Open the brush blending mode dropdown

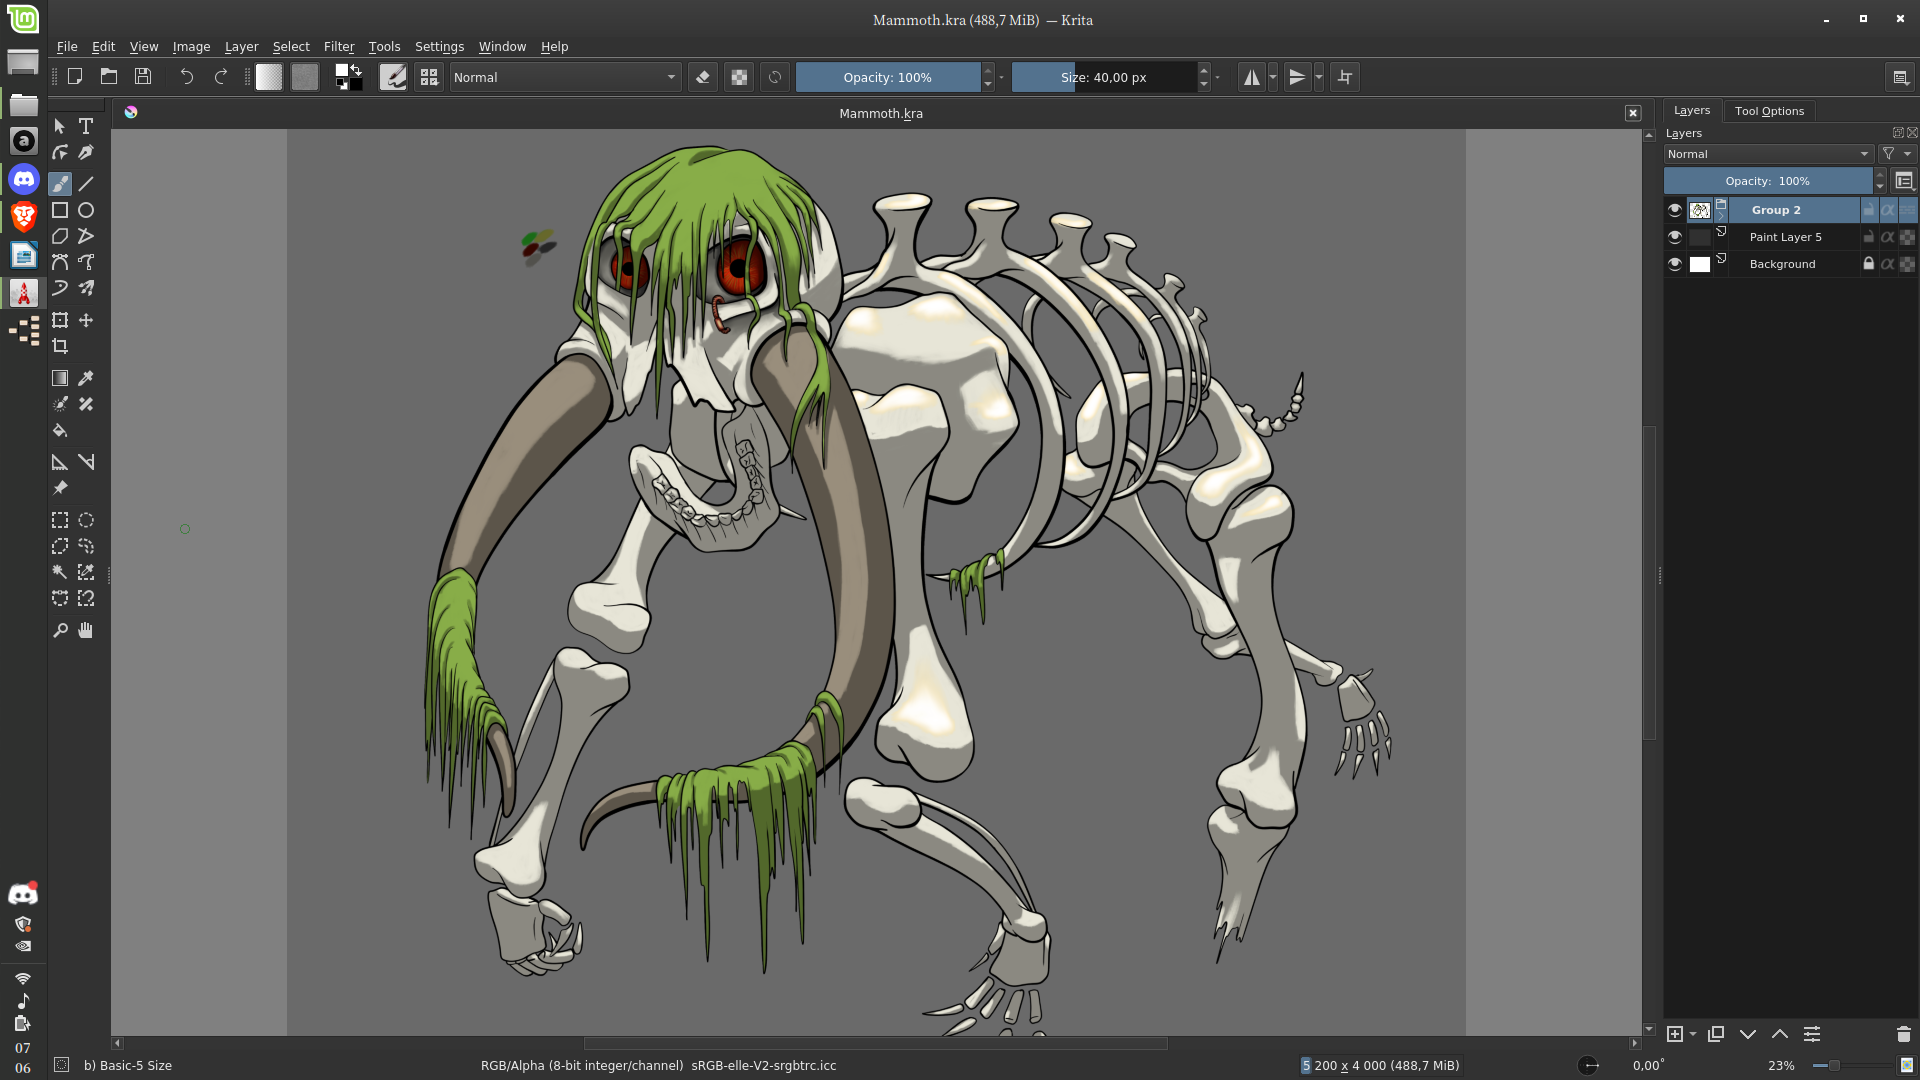565,77
